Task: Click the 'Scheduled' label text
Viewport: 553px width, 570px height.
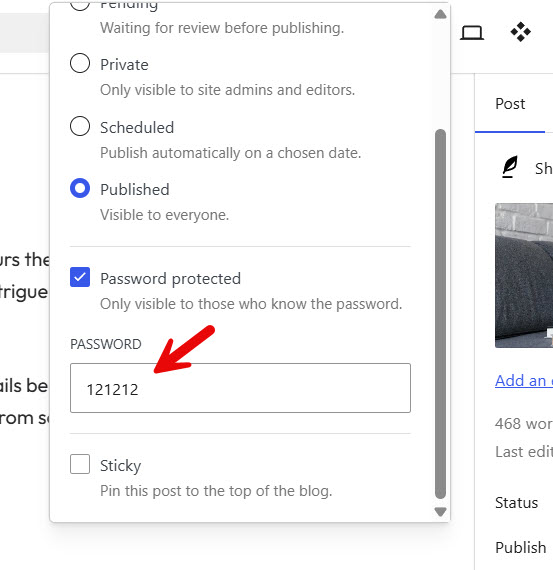Action: coord(137,128)
